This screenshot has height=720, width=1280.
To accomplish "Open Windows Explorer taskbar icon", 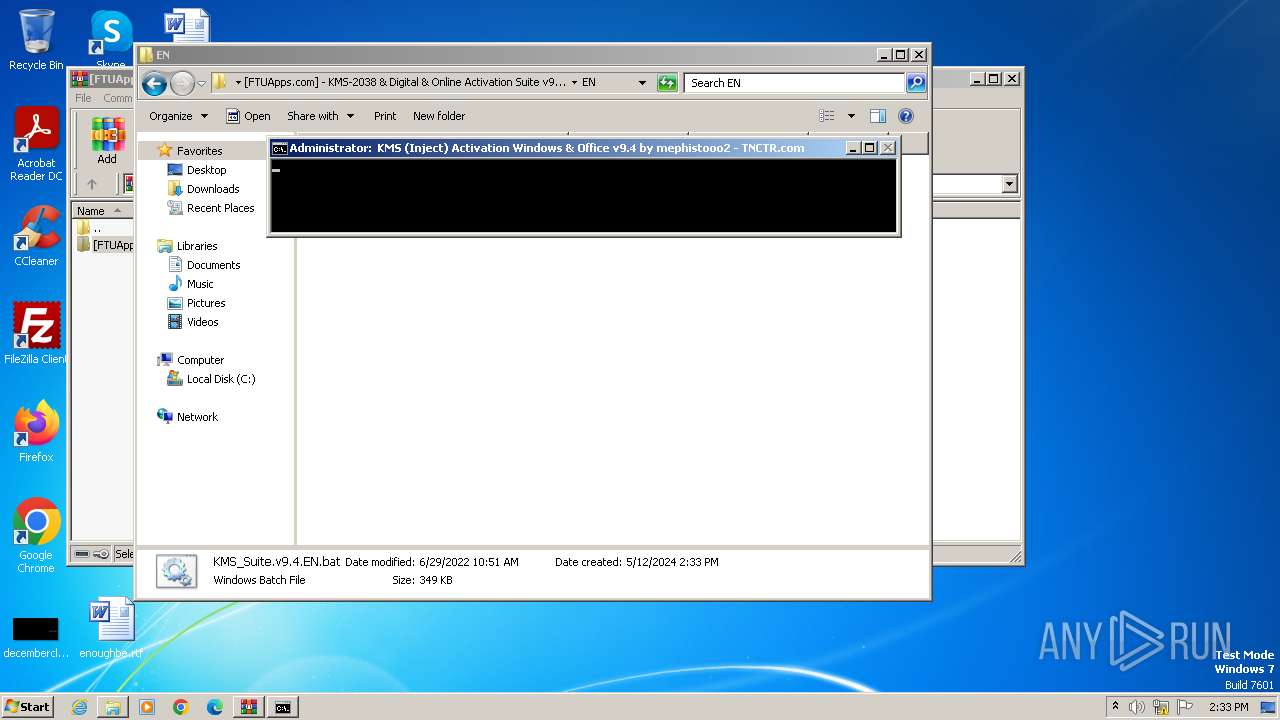I will click(113, 707).
